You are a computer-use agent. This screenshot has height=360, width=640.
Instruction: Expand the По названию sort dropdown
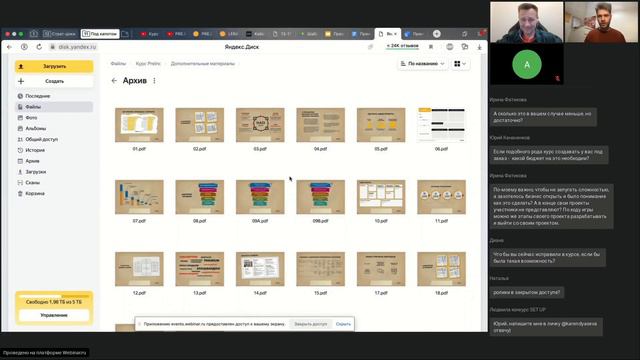point(422,64)
